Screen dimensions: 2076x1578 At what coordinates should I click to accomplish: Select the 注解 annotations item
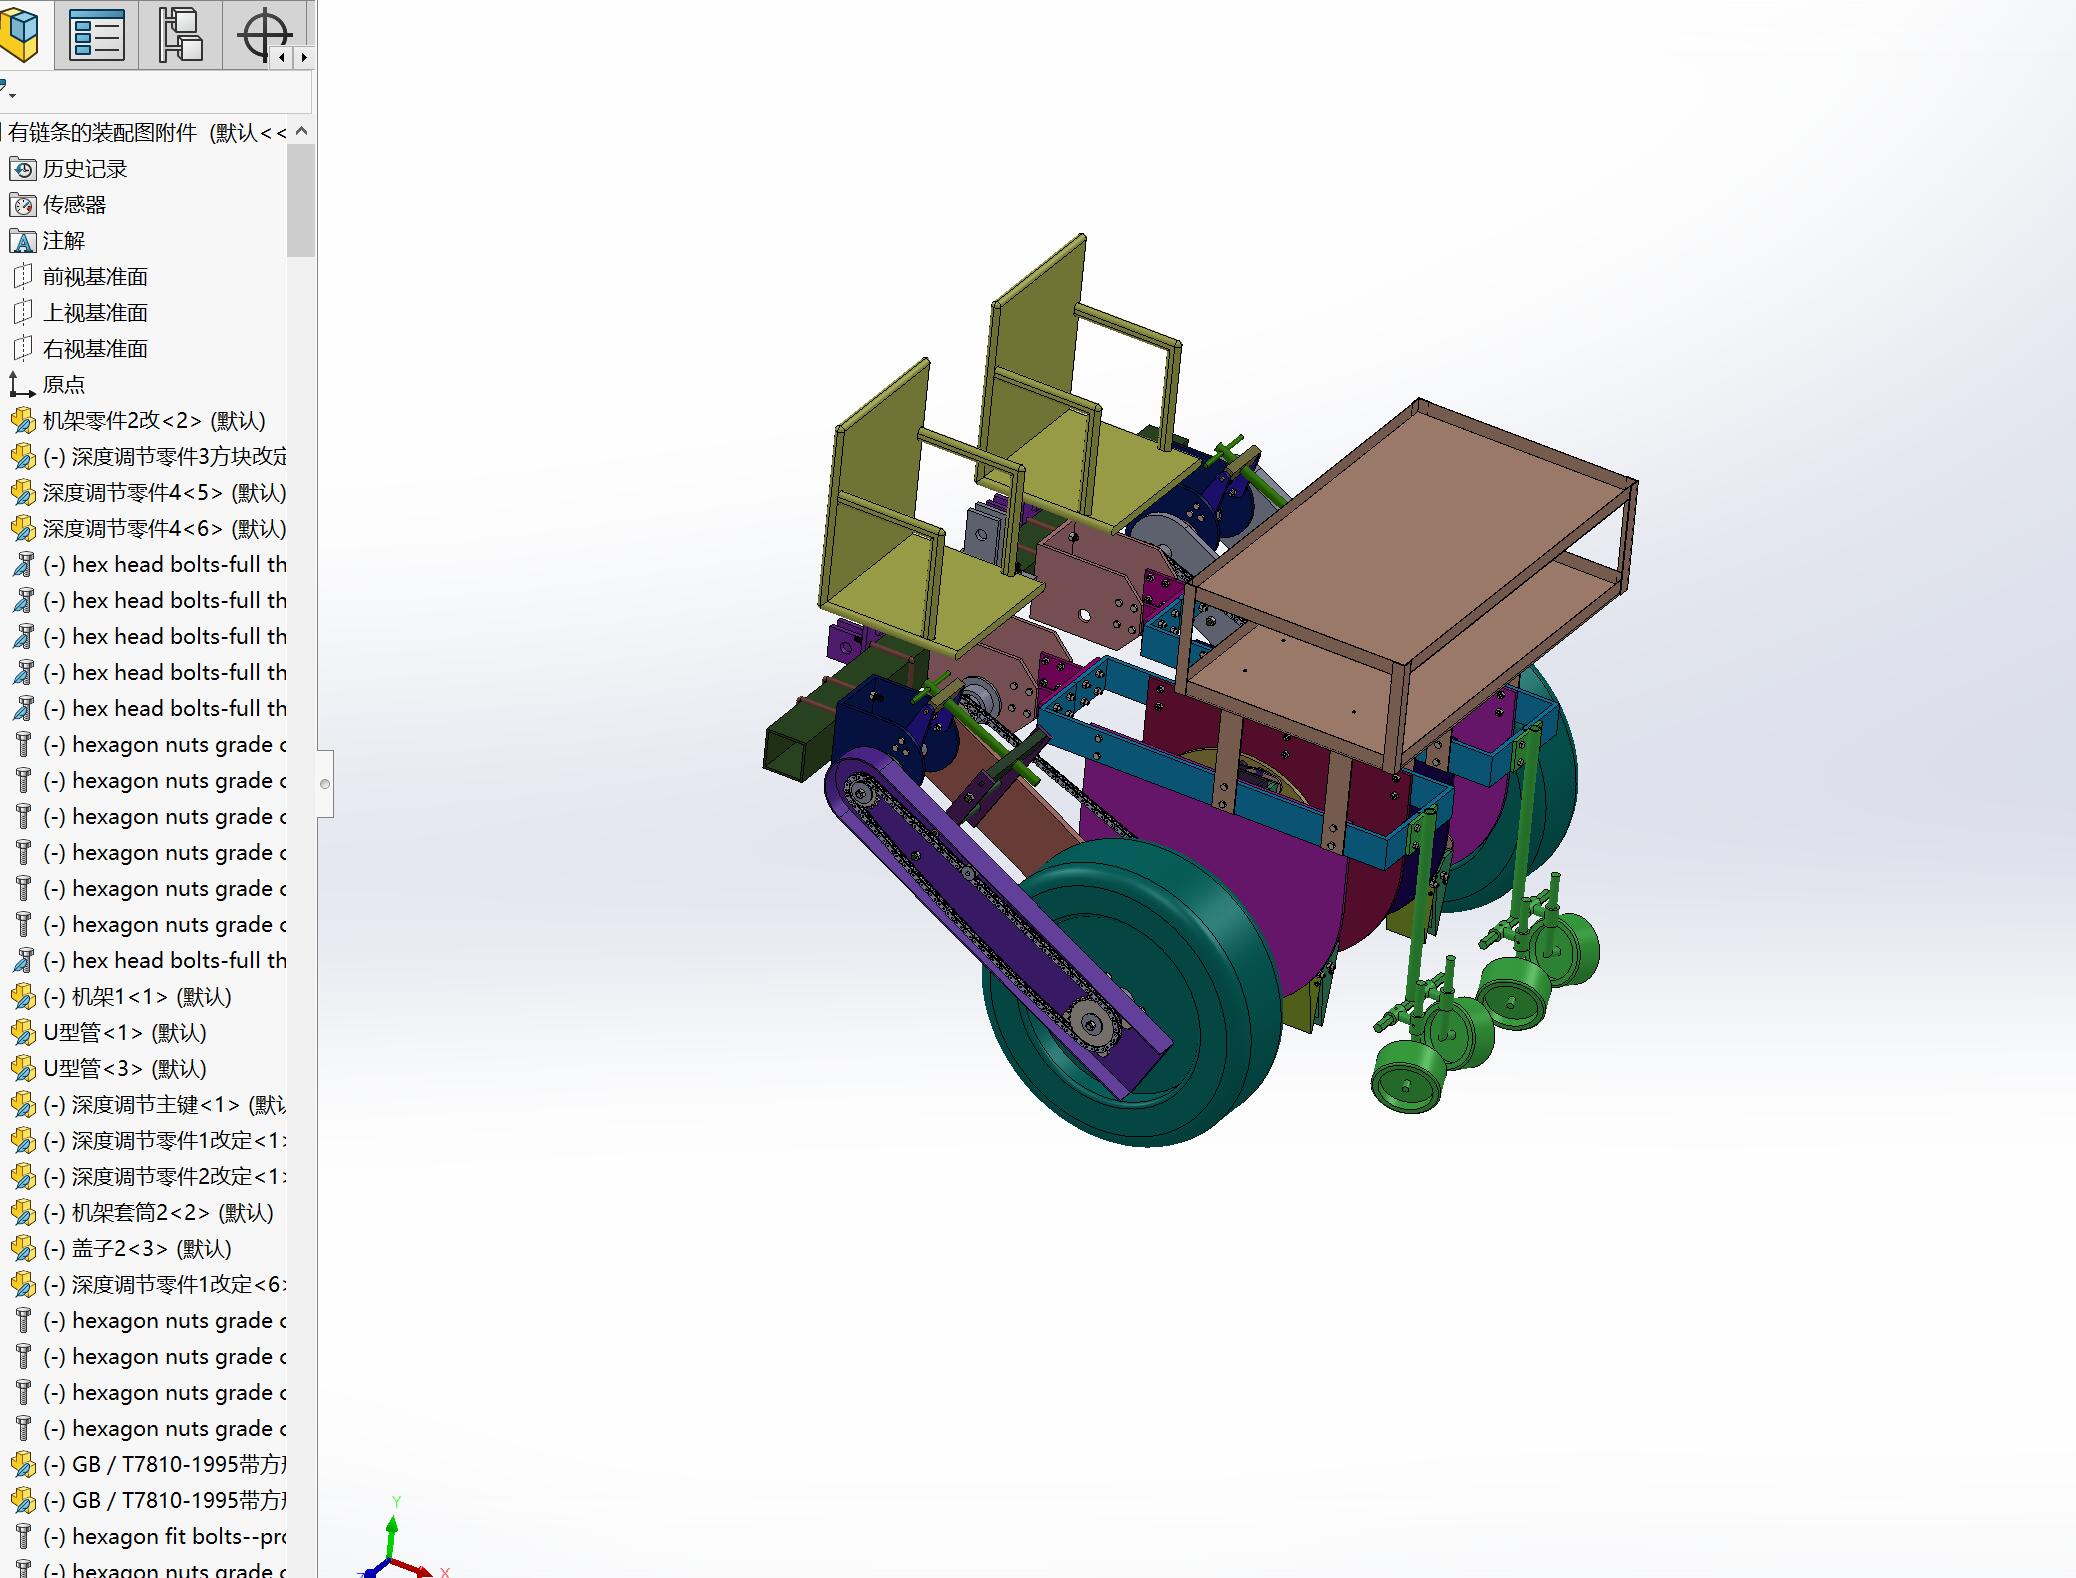(x=63, y=241)
